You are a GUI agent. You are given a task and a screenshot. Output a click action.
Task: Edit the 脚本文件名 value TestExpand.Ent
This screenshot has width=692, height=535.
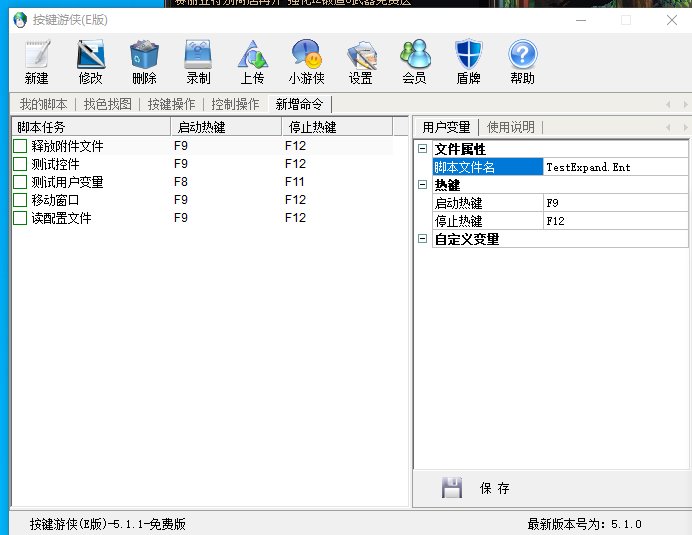click(x=615, y=167)
